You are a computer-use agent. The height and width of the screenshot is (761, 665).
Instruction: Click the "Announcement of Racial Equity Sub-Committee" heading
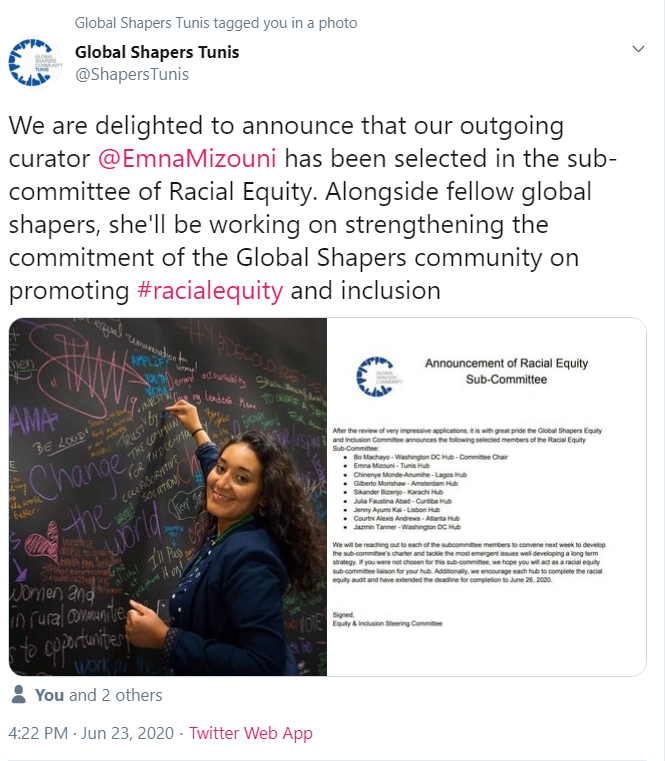[x=506, y=372]
